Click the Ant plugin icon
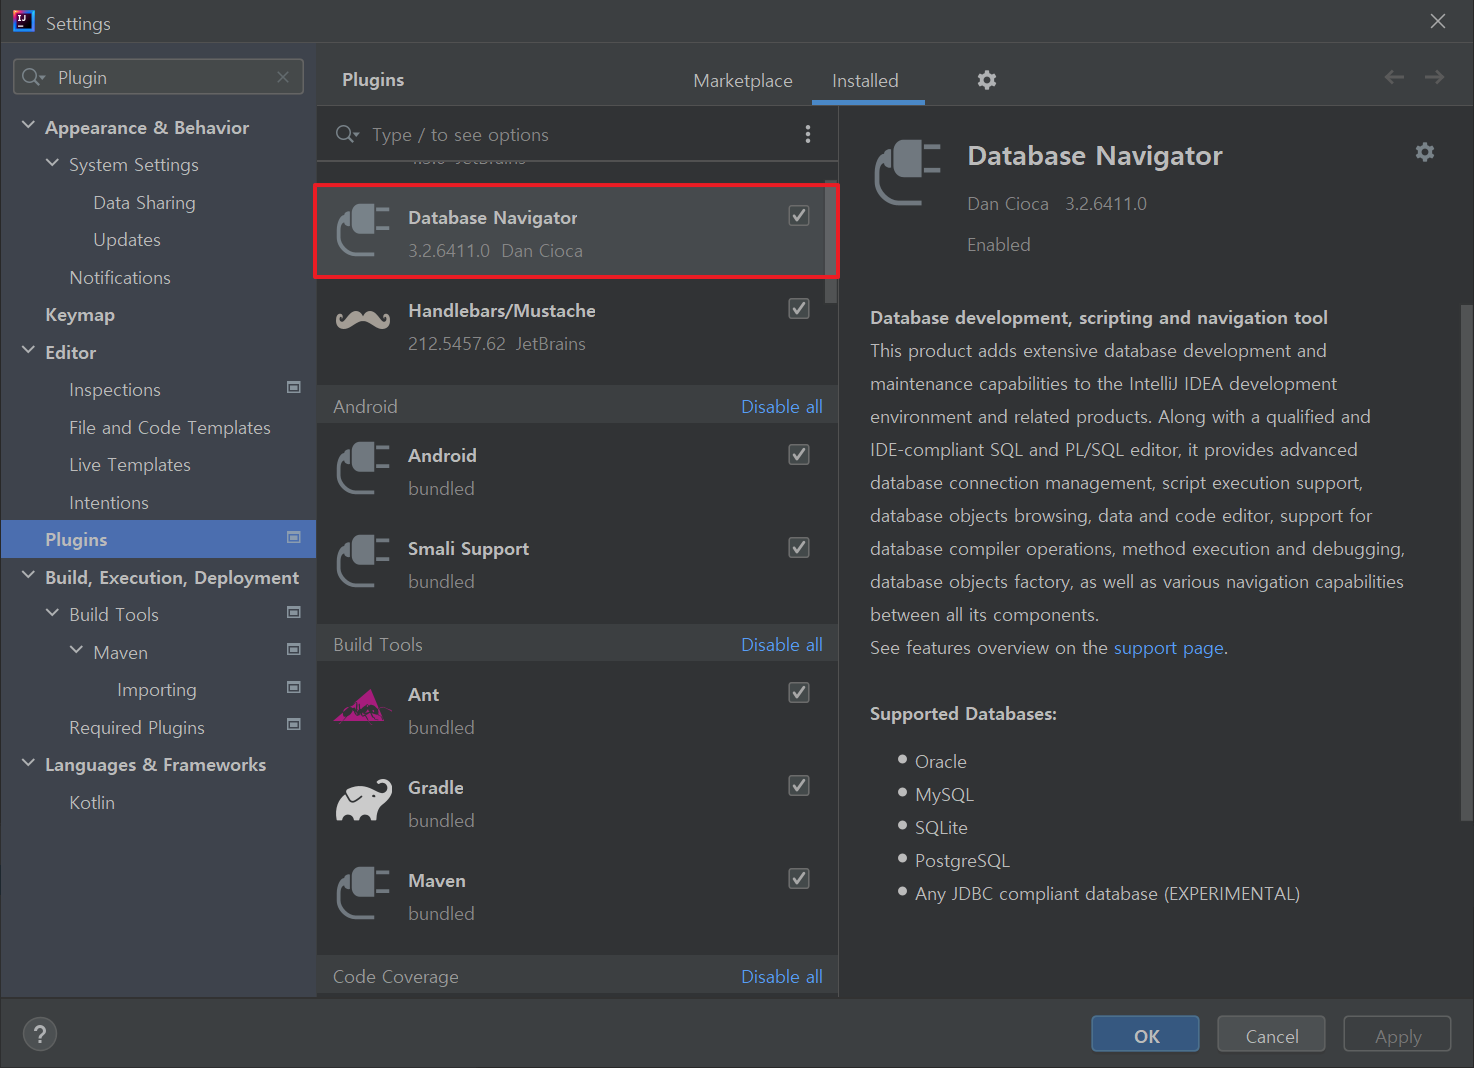1474x1068 pixels. click(362, 706)
